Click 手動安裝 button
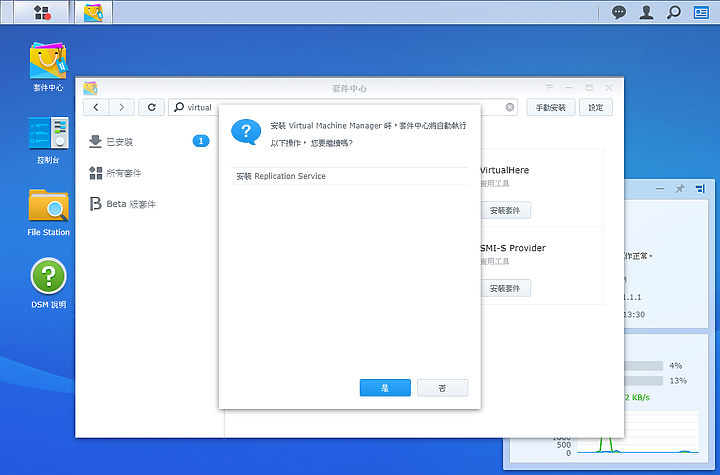Viewport: 720px width, 475px height. coord(551,107)
